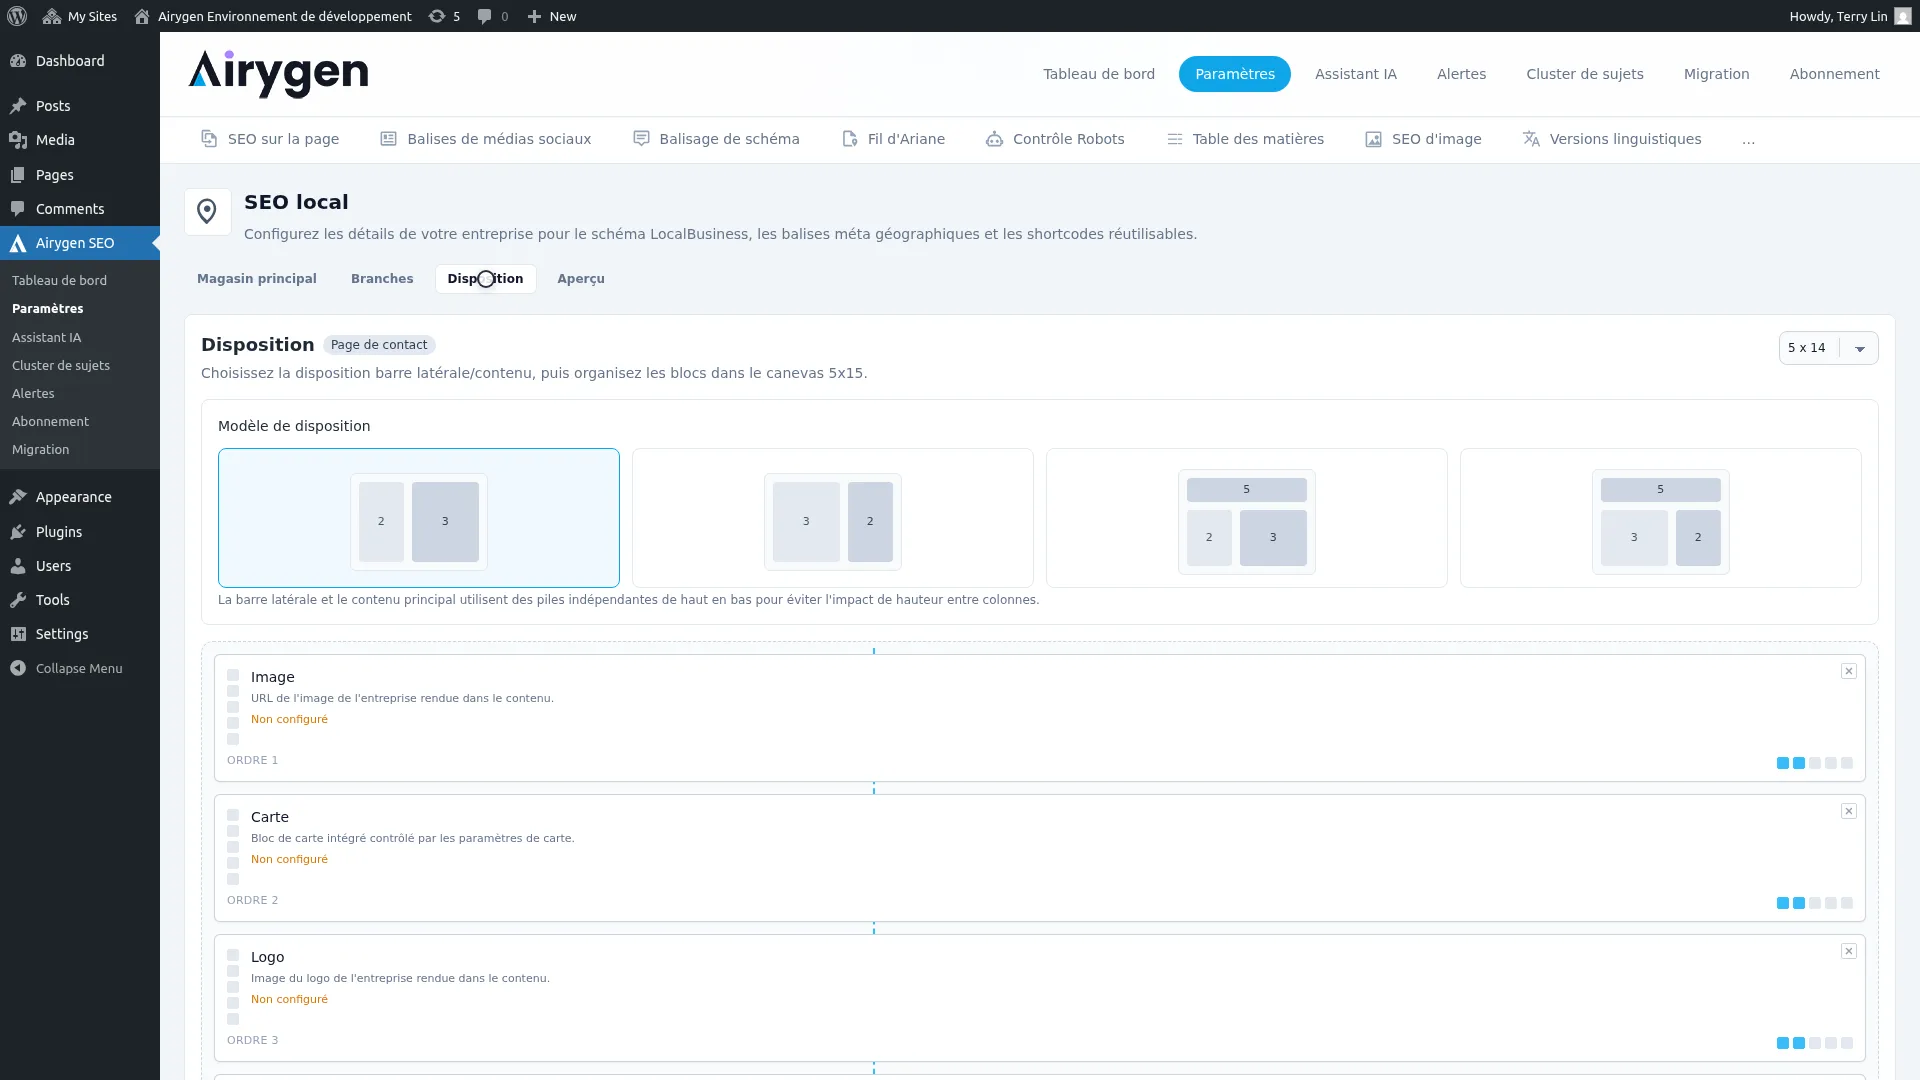Screen dimensions: 1920x1080
Task: Click the WordPress logo in admin bar
Action: (17, 16)
